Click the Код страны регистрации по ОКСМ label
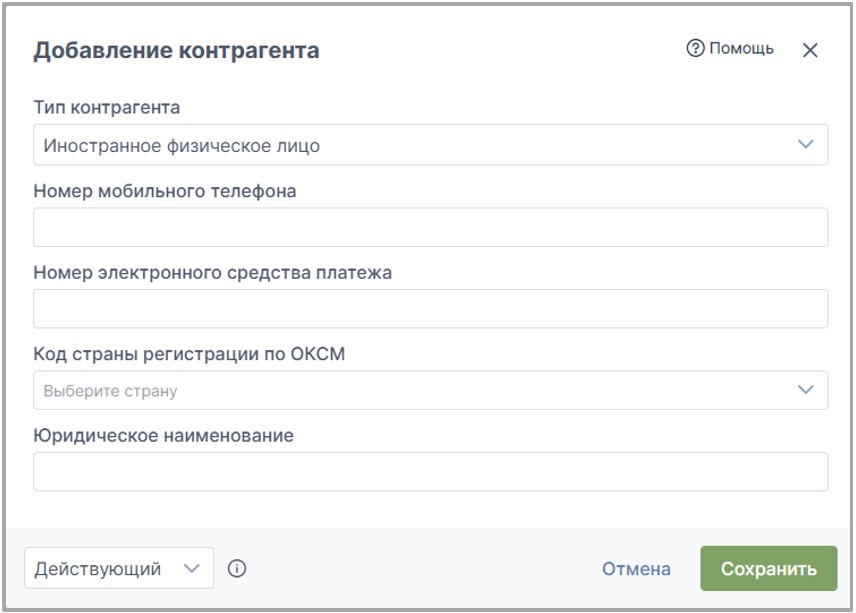Viewport: 856px width, 613px height. click(x=189, y=354)
